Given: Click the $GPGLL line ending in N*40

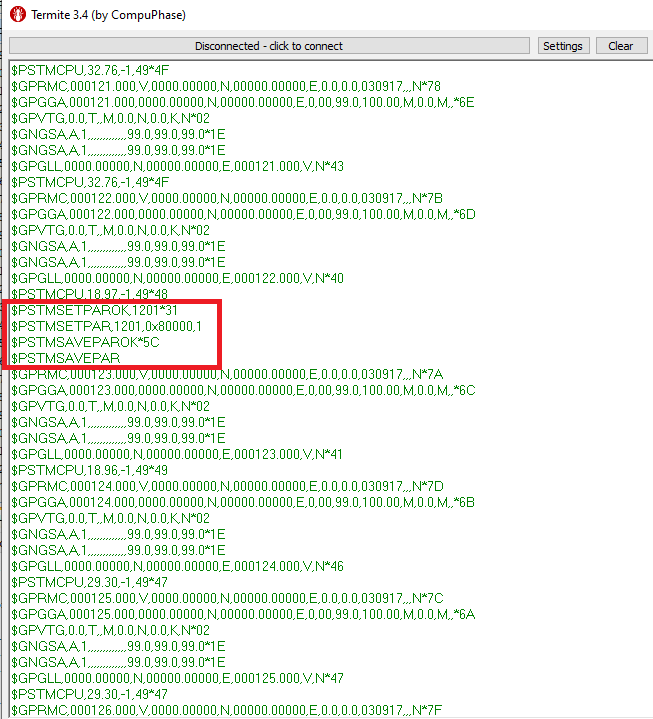Looking at the screenshot, I should [177, 278].
